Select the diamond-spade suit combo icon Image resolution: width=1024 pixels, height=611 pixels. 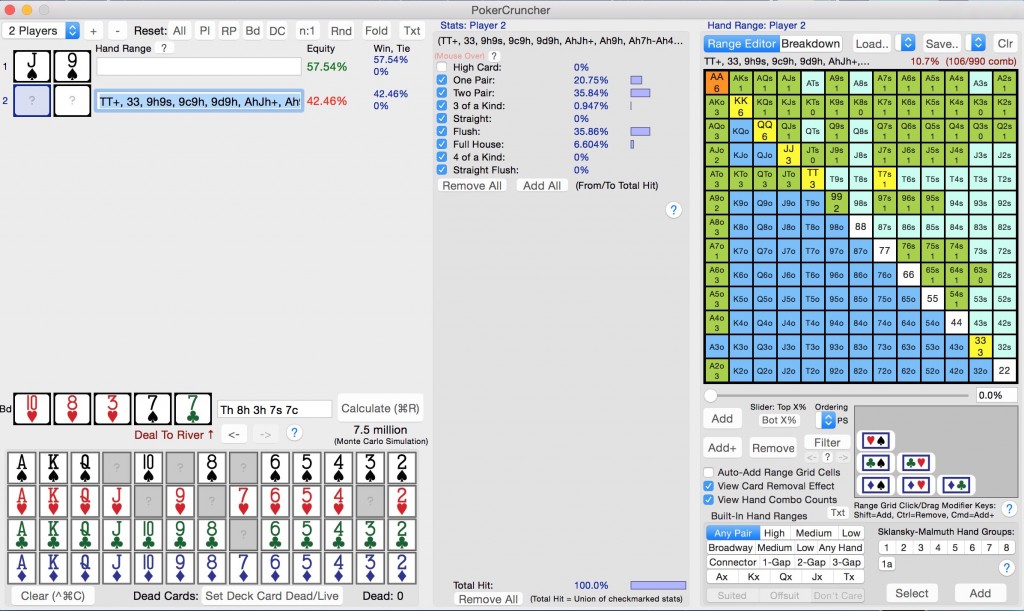pyautogui.click(x=875, y=485)
